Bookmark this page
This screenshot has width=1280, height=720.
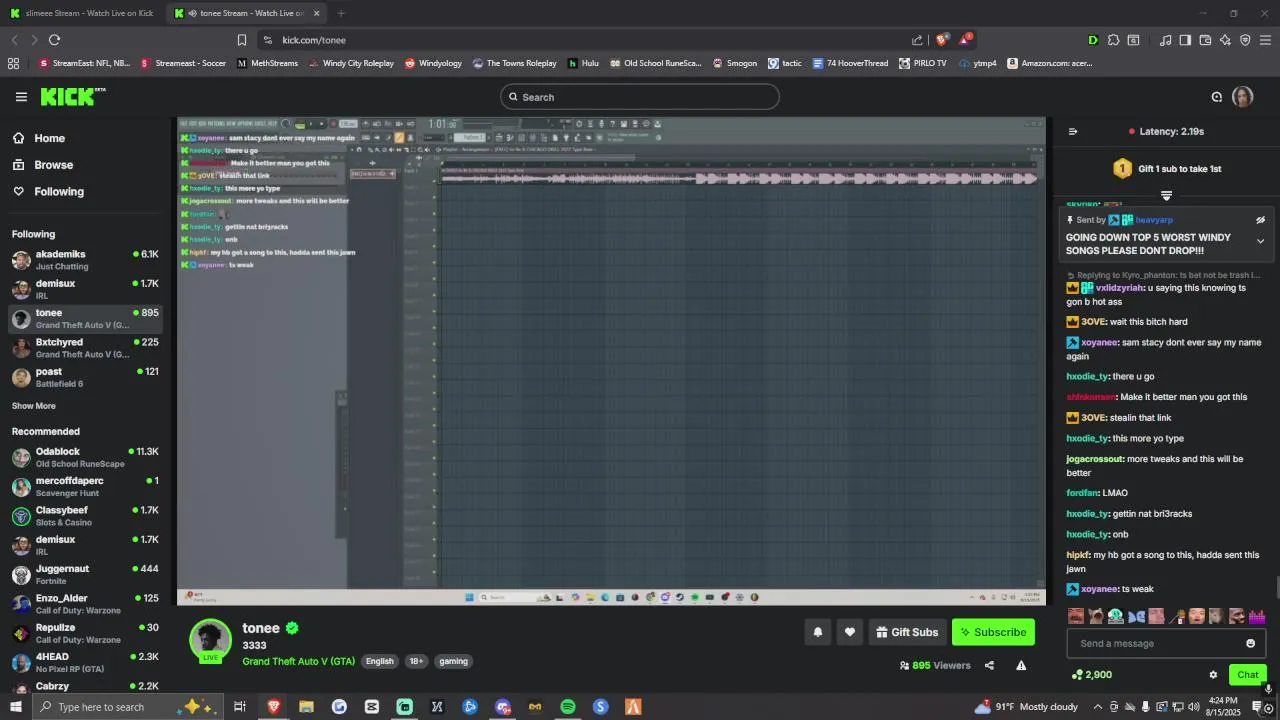[241, 40]
